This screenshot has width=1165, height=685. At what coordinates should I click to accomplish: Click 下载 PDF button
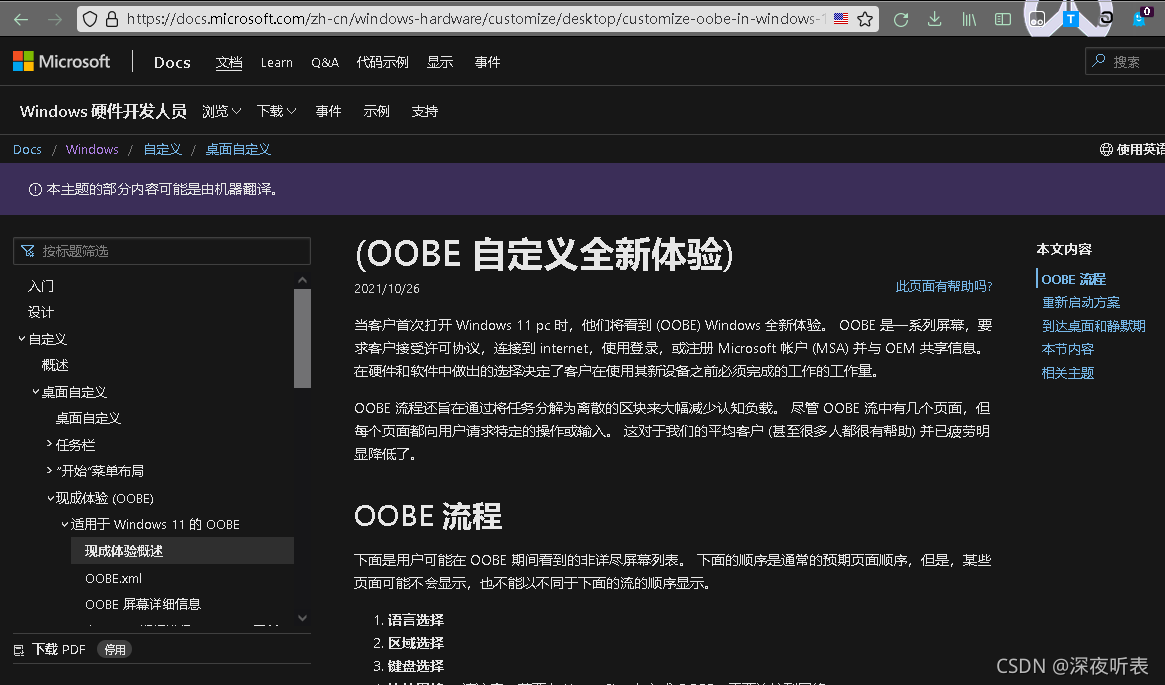[59, 649]
